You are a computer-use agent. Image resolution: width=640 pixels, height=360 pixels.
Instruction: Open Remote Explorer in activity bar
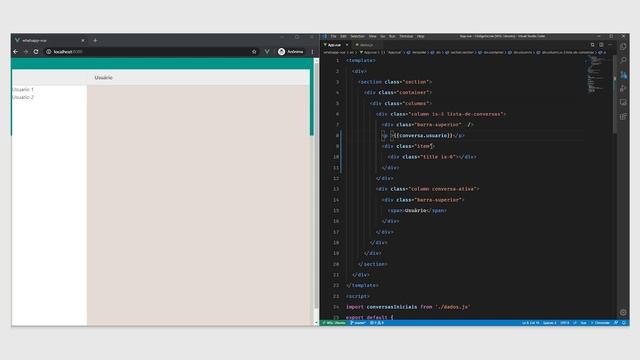(x=623, y=102)
